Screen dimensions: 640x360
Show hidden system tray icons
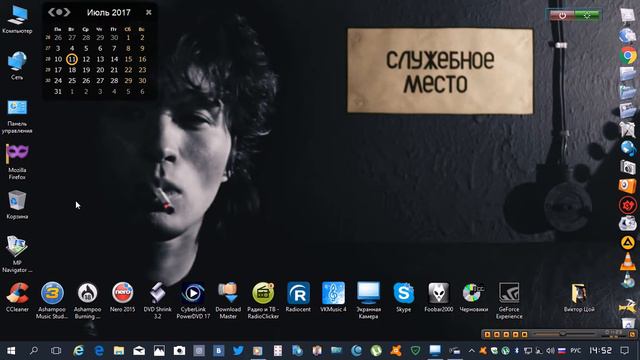[471, 351]
